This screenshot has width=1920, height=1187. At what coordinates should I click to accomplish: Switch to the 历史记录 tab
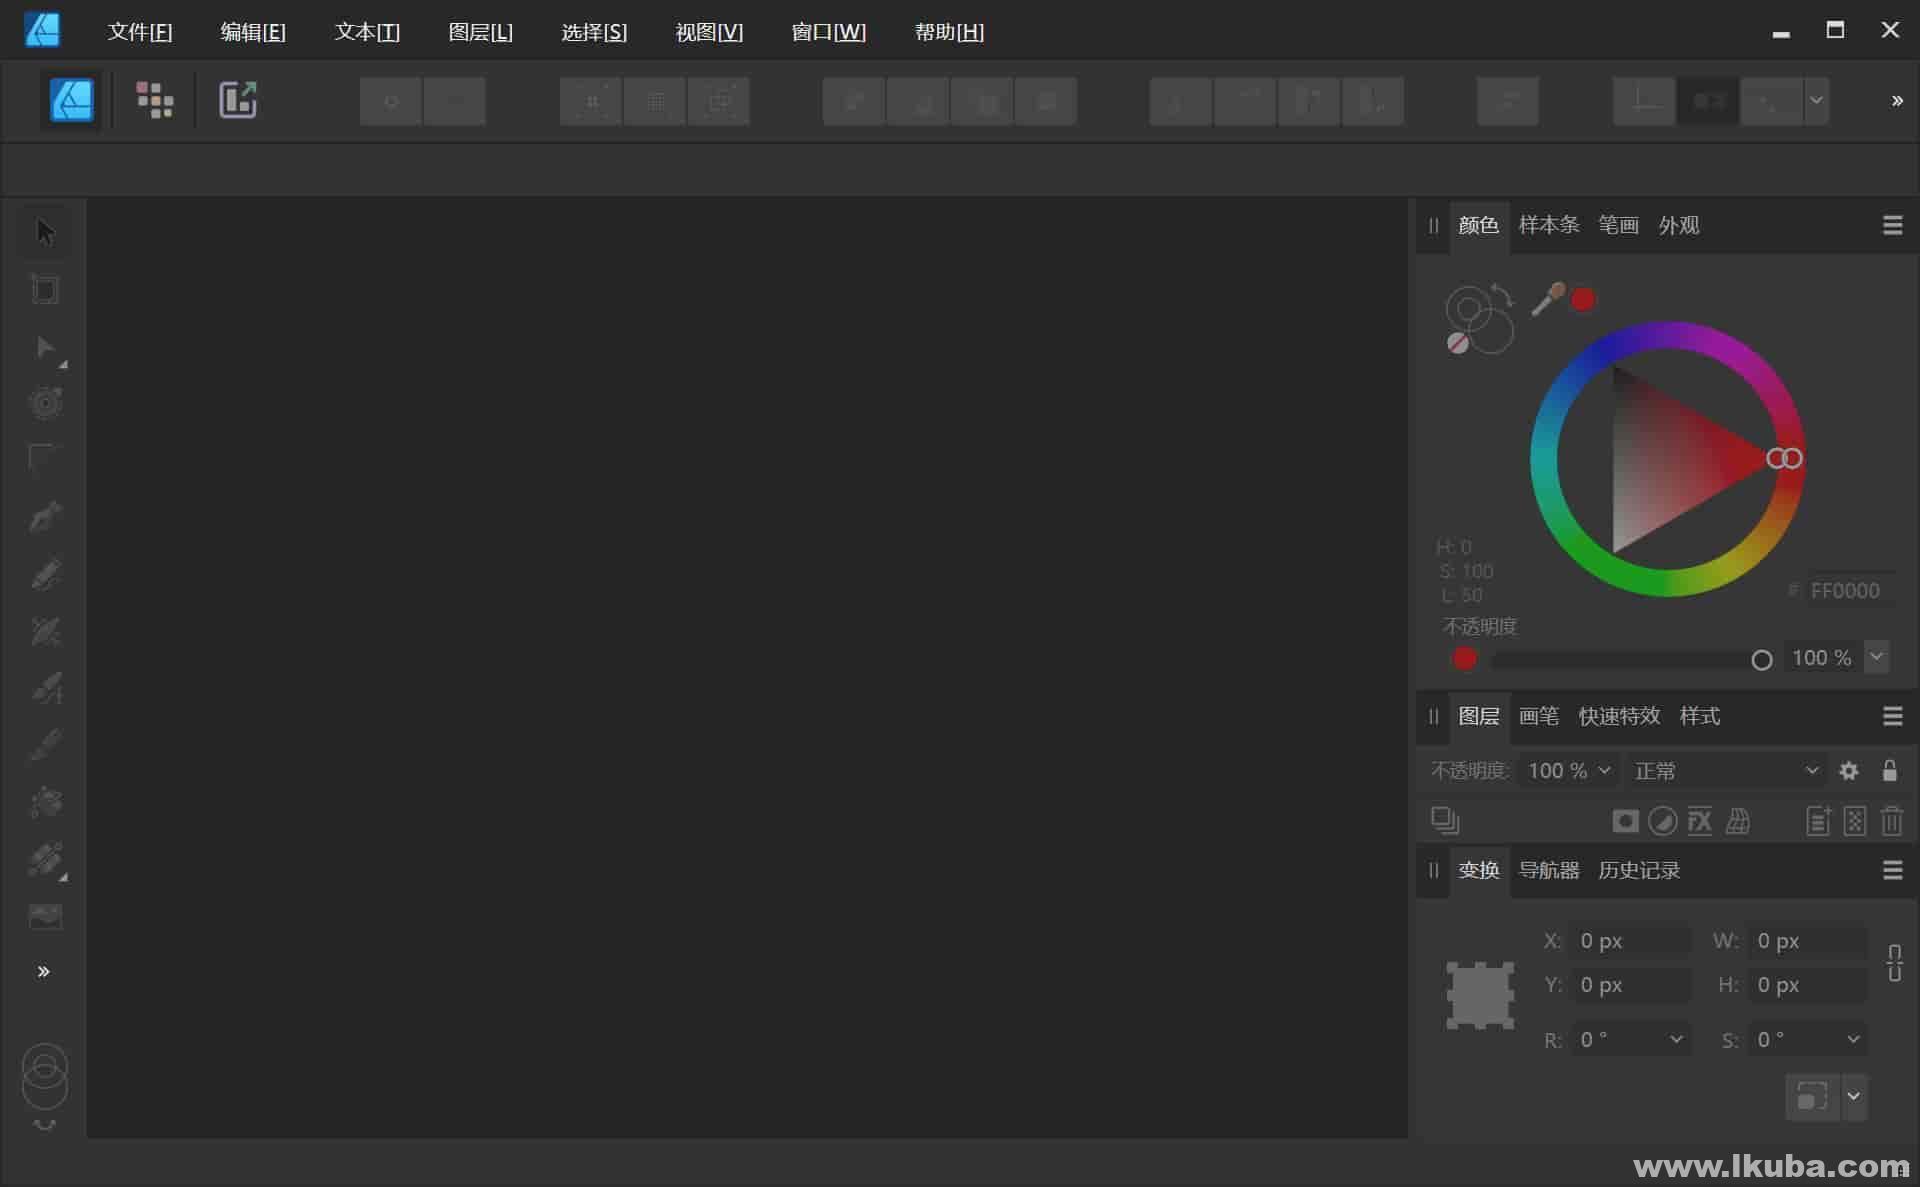(1638, 870)
